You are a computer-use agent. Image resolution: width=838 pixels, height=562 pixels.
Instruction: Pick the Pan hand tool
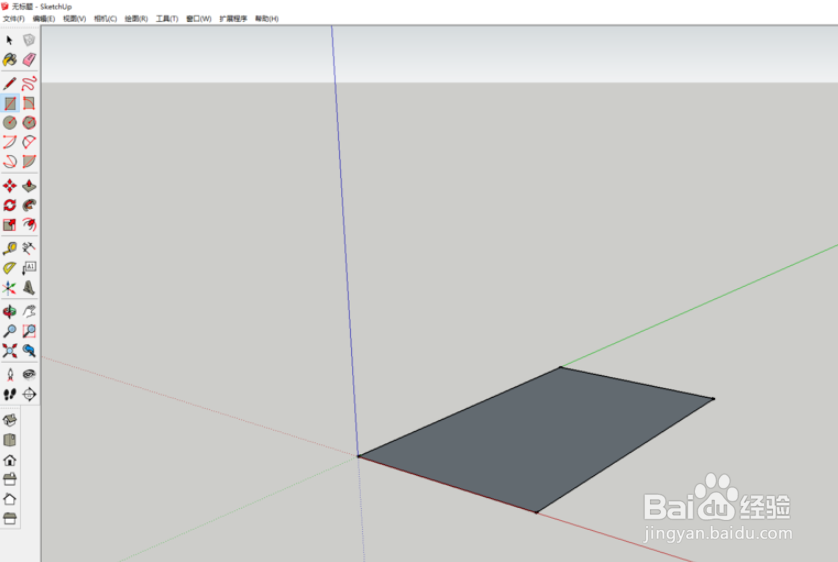pyautogui.click(x=29, y=311)
